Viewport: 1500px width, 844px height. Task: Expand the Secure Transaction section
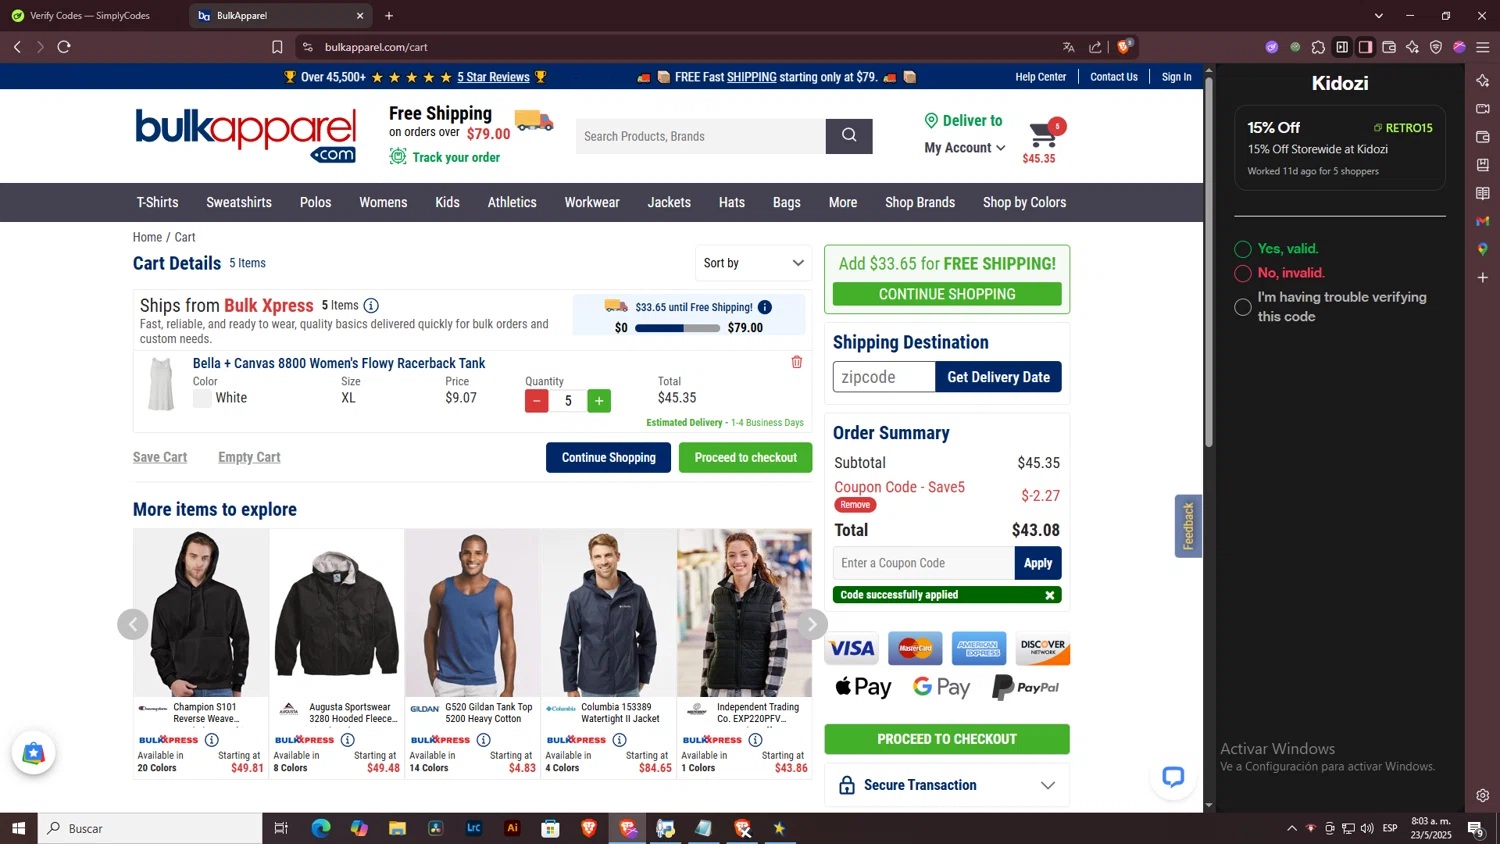[x=947, y=785]
